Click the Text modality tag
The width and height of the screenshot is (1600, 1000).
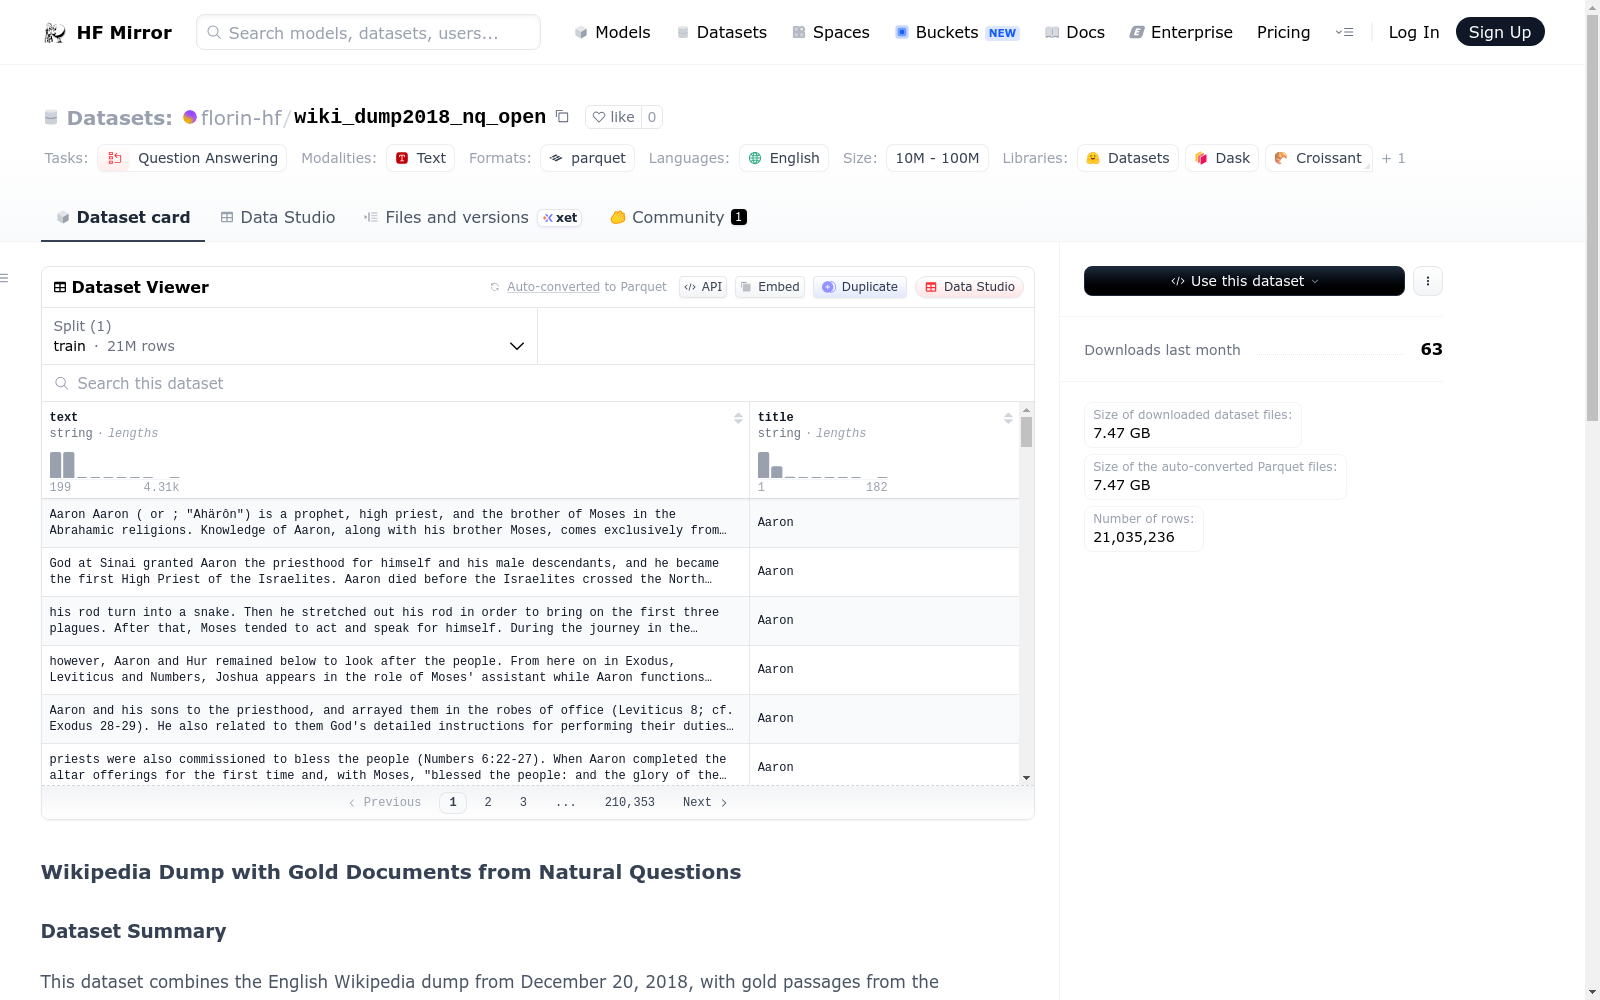(421, 158)
